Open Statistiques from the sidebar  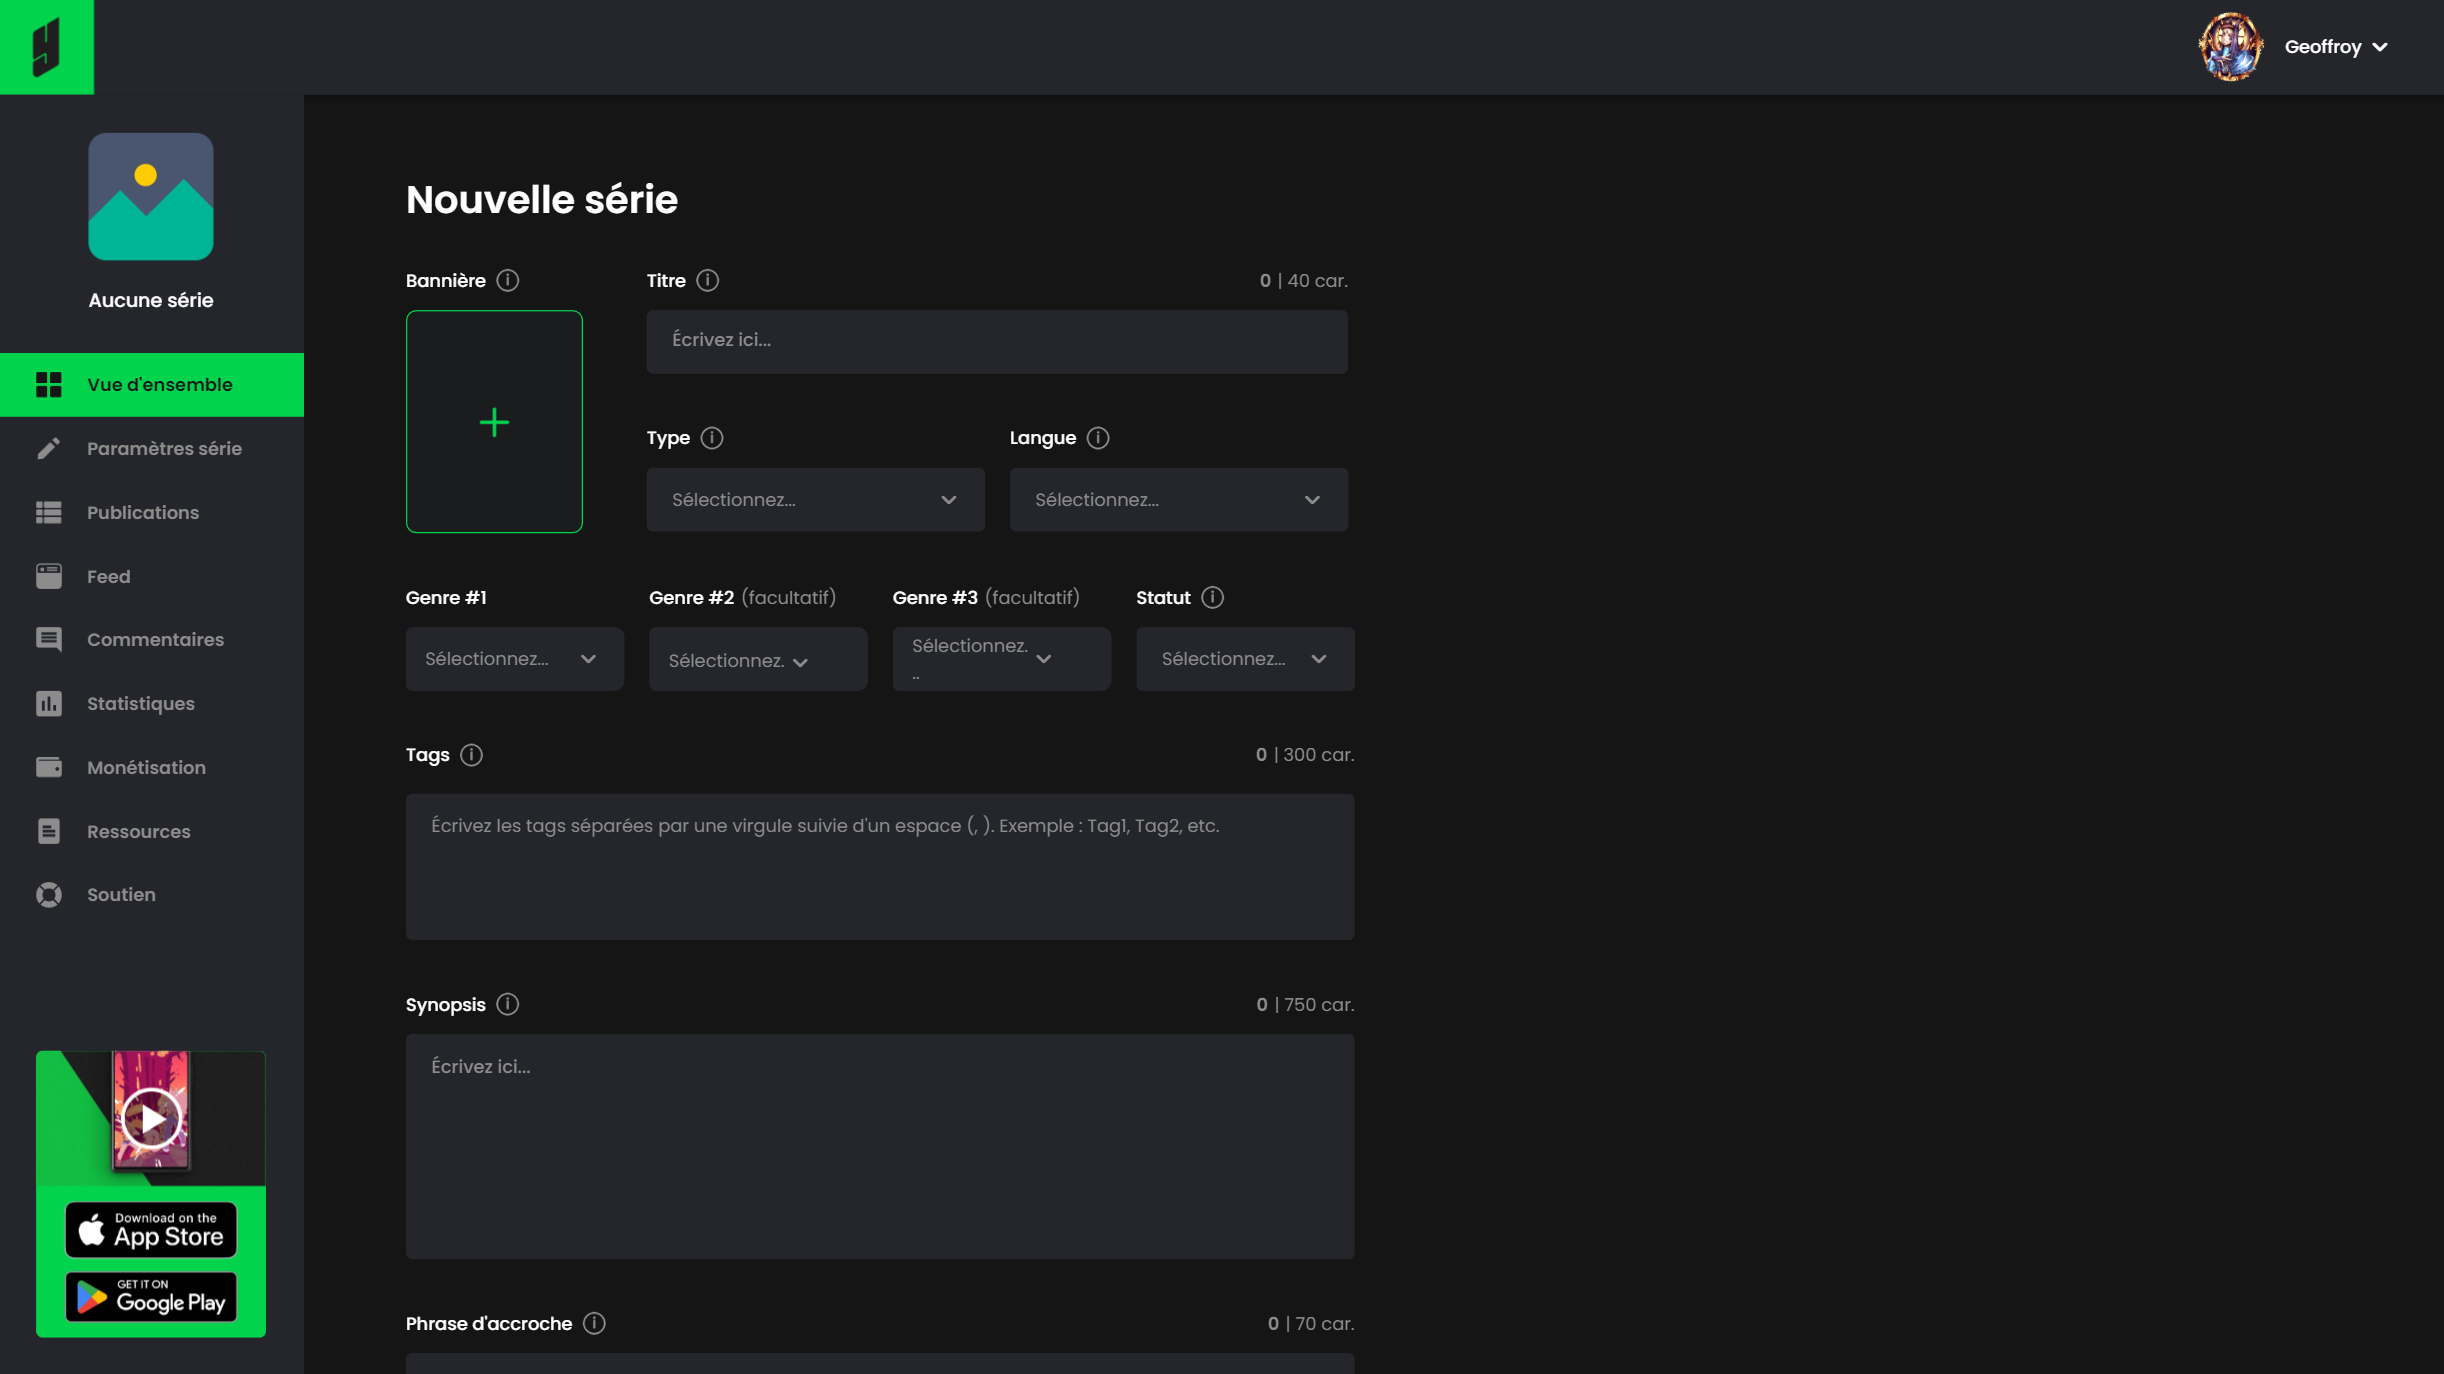pyautogui.click(x=141, y=704)
